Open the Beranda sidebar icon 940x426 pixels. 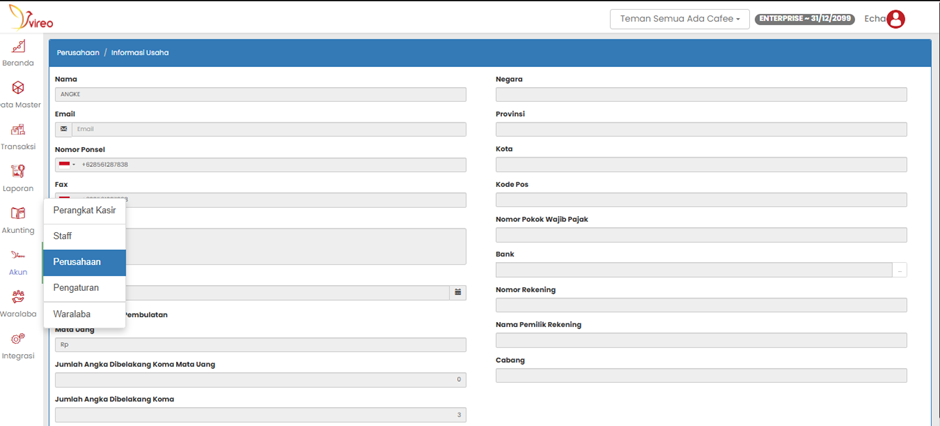(18, 48)
